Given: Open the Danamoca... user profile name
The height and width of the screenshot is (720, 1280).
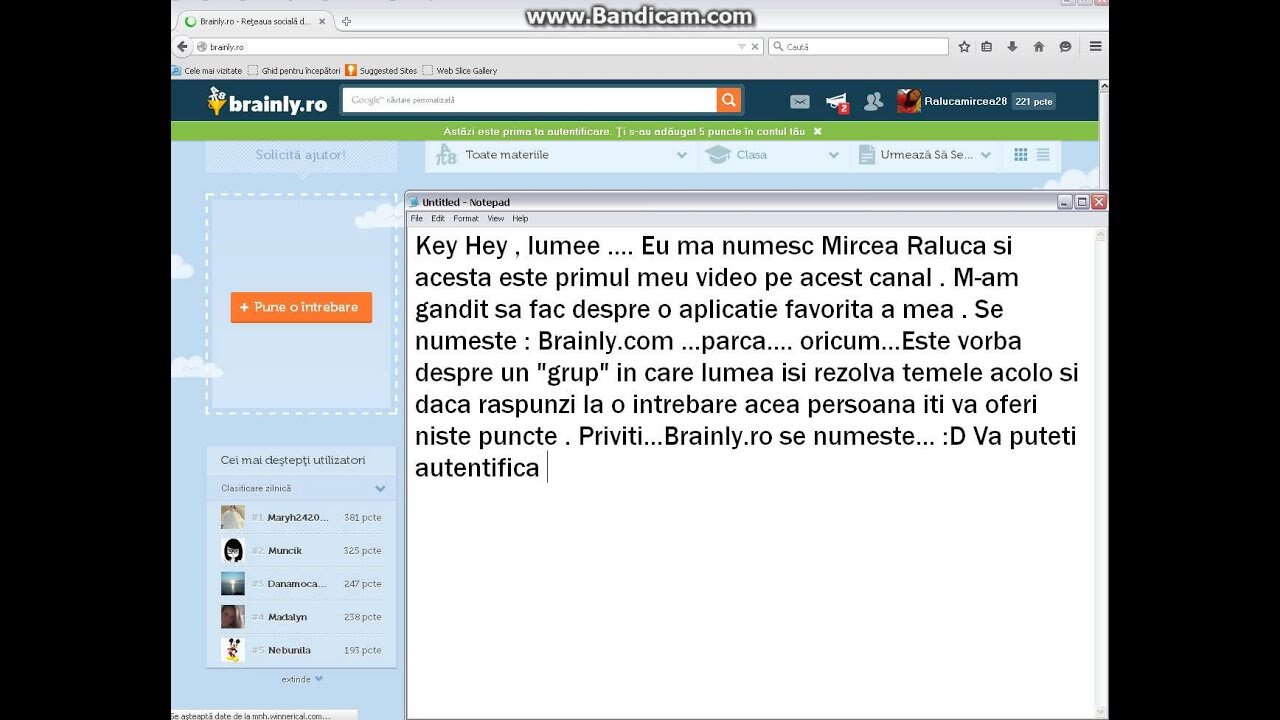Looking at the screenshot, I should pos(297,584).
